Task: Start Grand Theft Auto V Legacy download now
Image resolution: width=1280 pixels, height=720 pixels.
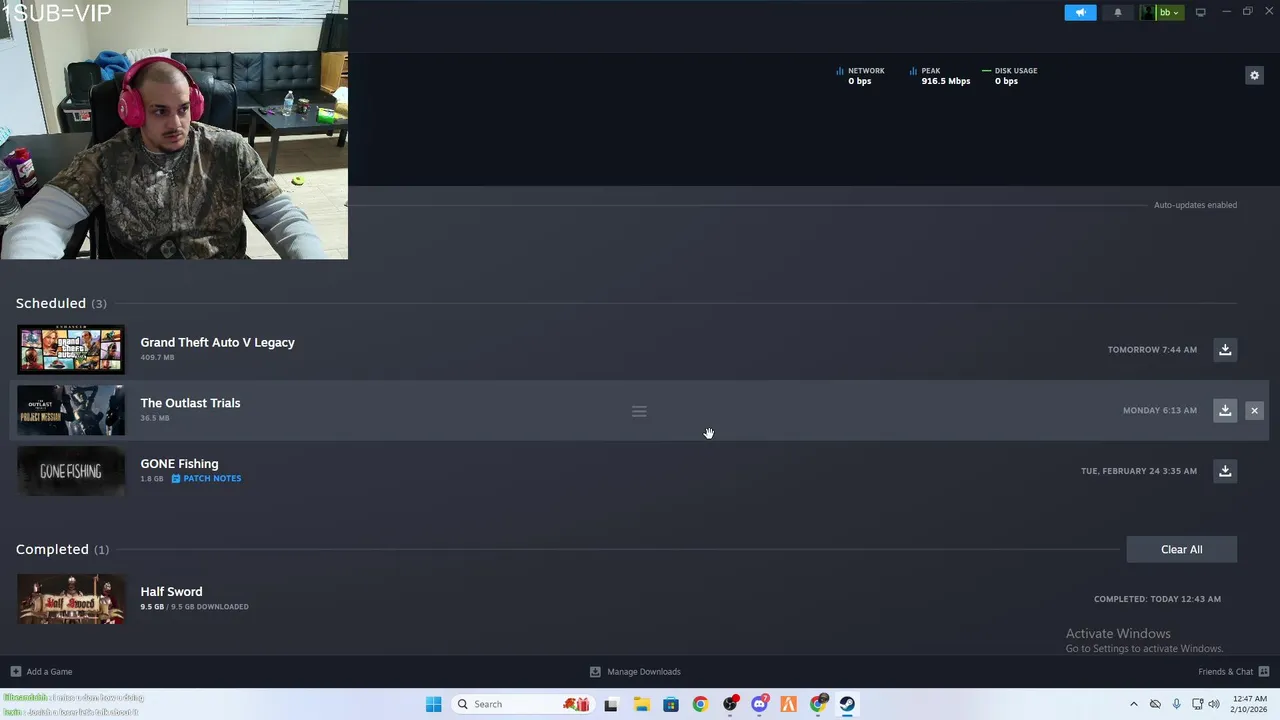Action: [1225, 349]
